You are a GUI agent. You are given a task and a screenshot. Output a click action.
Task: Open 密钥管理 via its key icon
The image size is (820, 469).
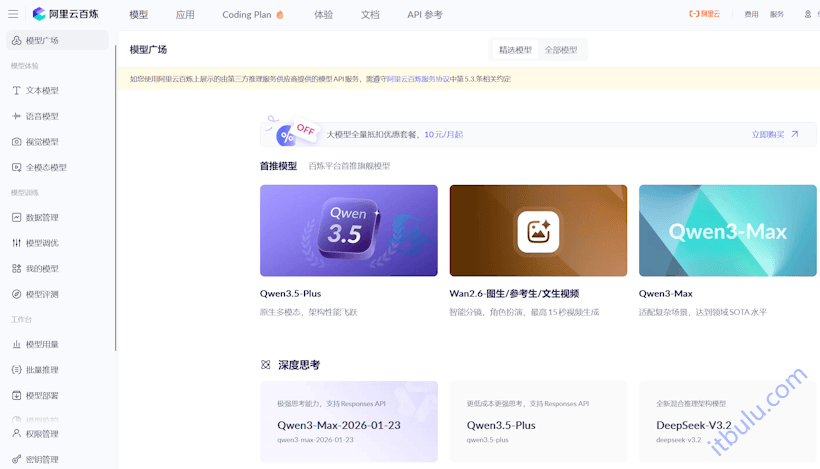(17, 460)
